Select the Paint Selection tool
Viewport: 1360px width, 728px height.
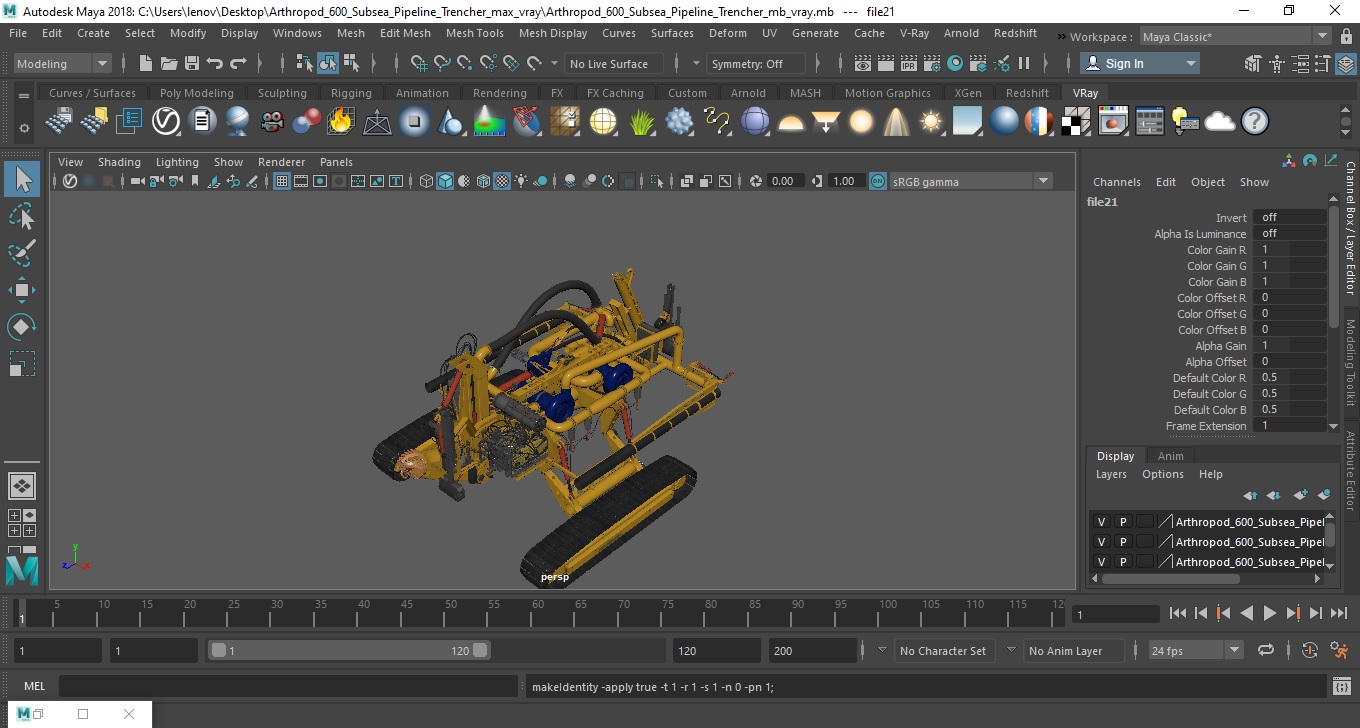coord(22,253)
